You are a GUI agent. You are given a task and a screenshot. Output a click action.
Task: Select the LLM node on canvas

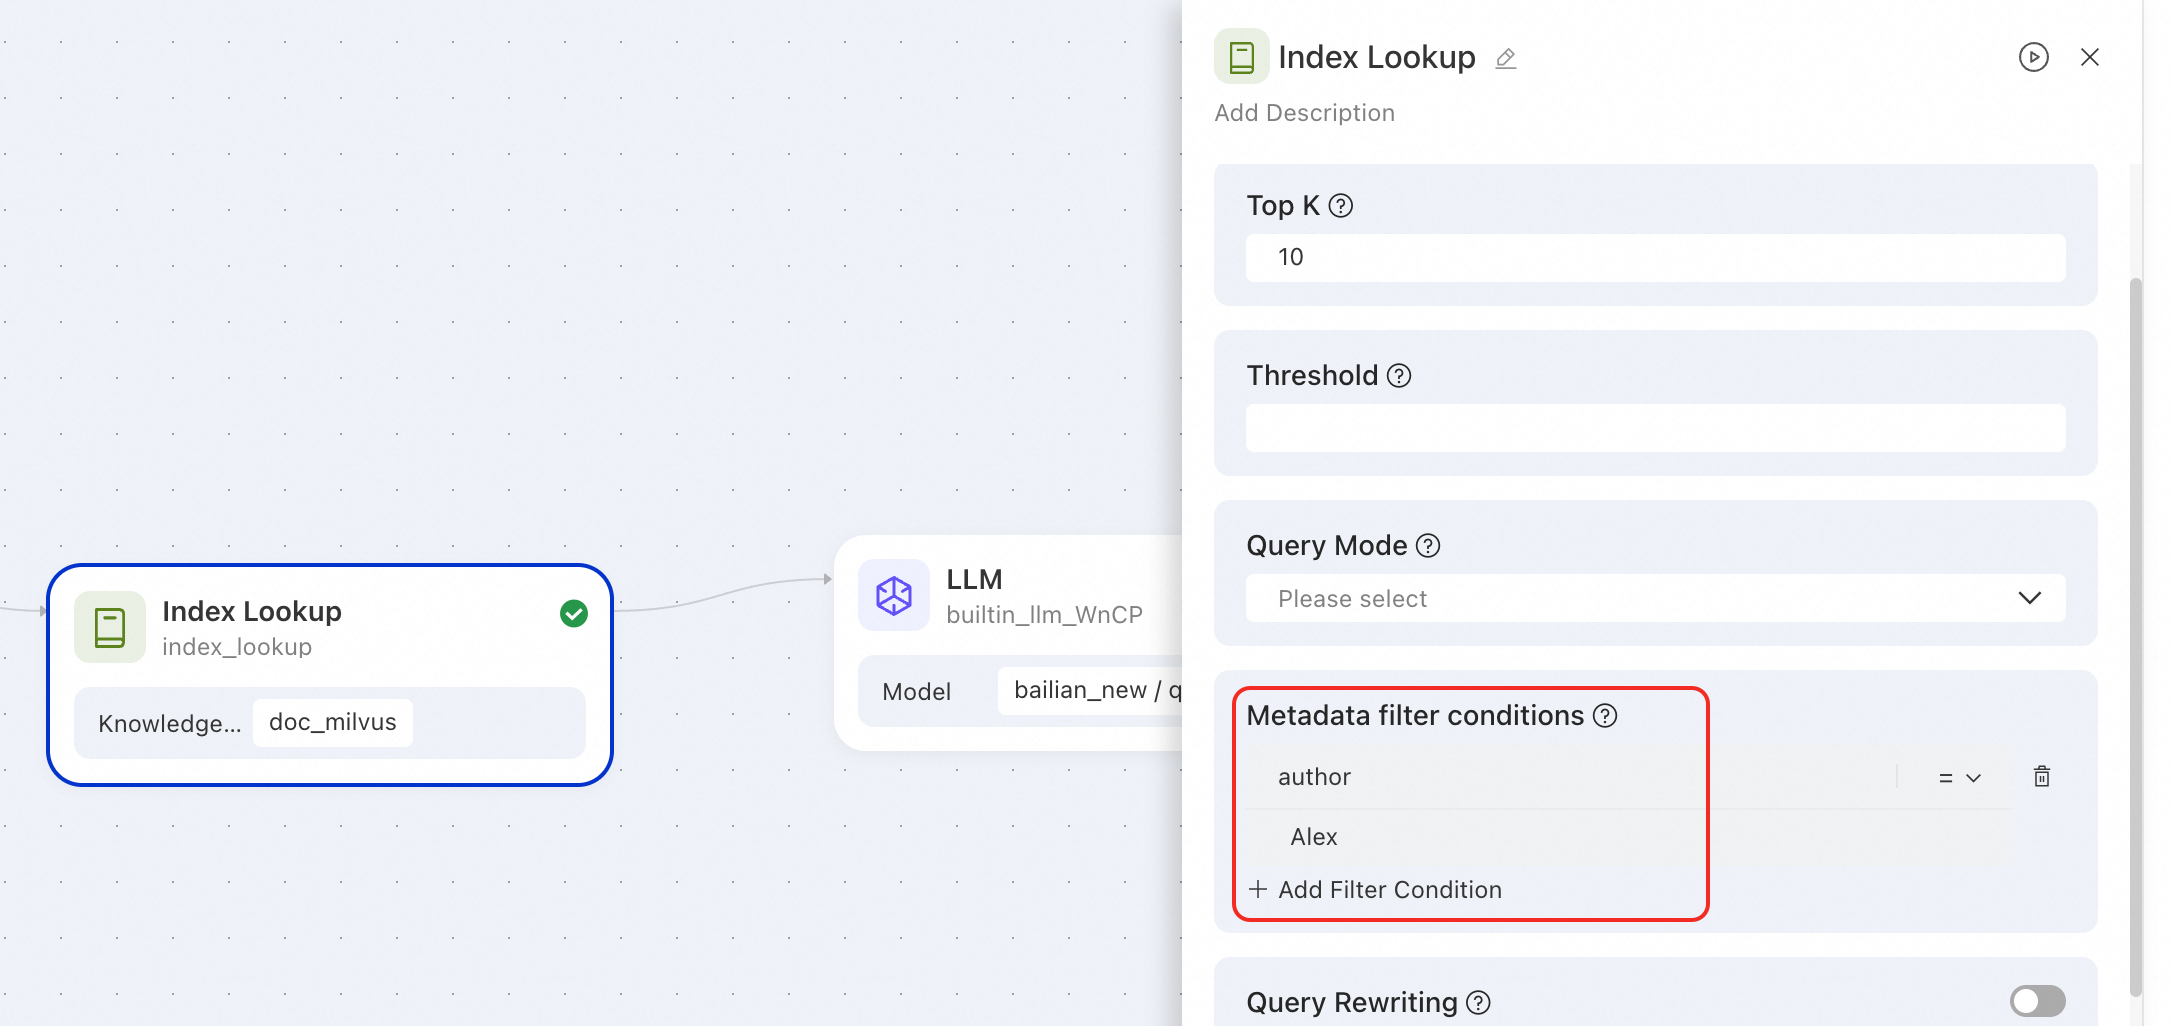tap(1008, 643)
